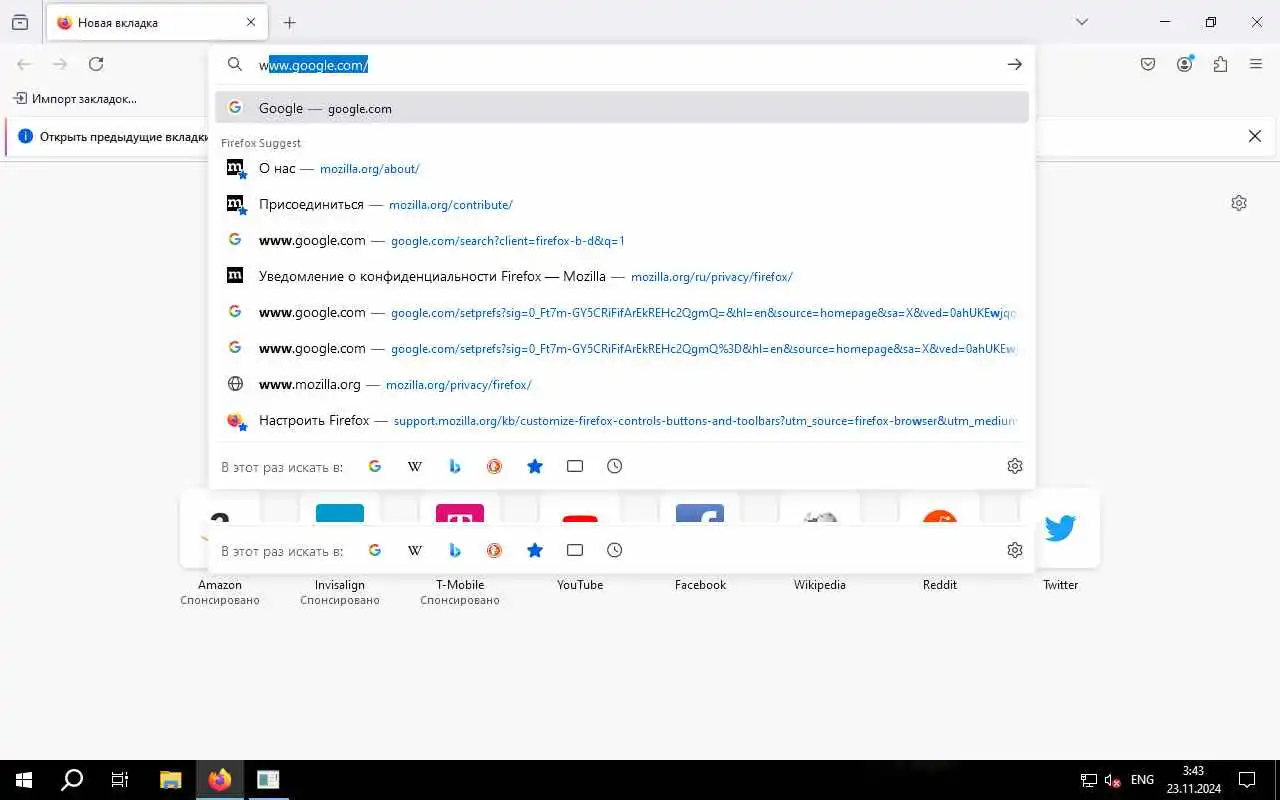Select the Настроить Firefox support suggestion

click(622, 420)
